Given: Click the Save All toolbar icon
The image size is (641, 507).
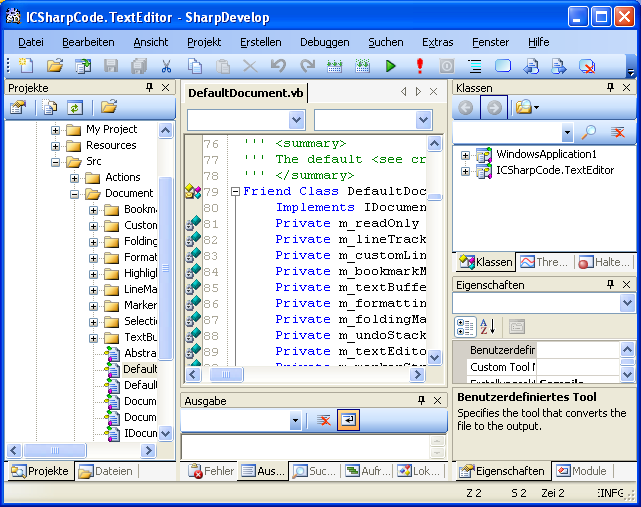Looking at the screenshot, I should (x=139, y=66).
